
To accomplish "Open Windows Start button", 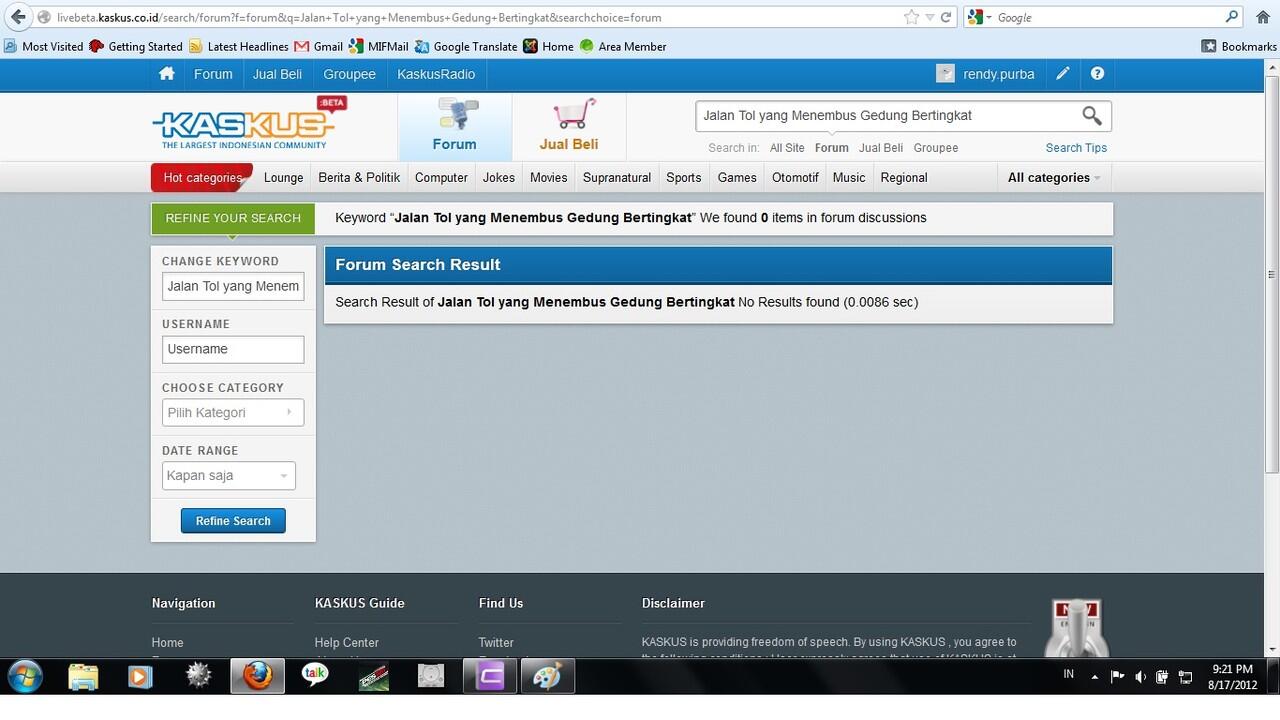I will coord(24,677).
